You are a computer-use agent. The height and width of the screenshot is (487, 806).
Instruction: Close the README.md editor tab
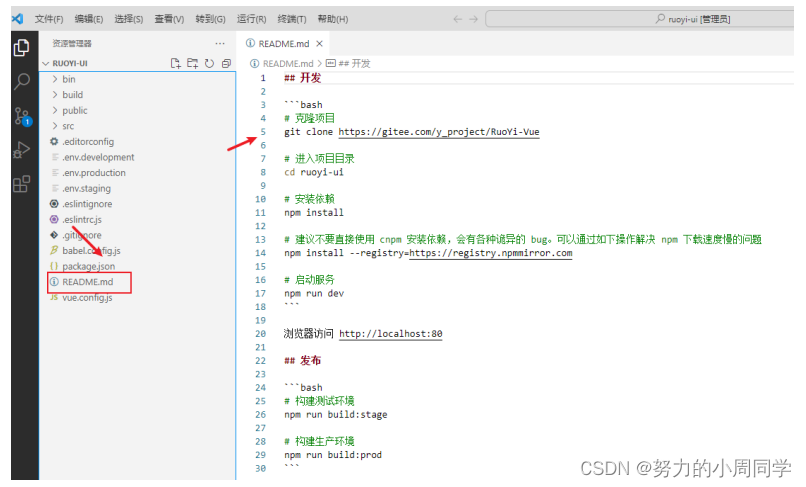[319, 44]
